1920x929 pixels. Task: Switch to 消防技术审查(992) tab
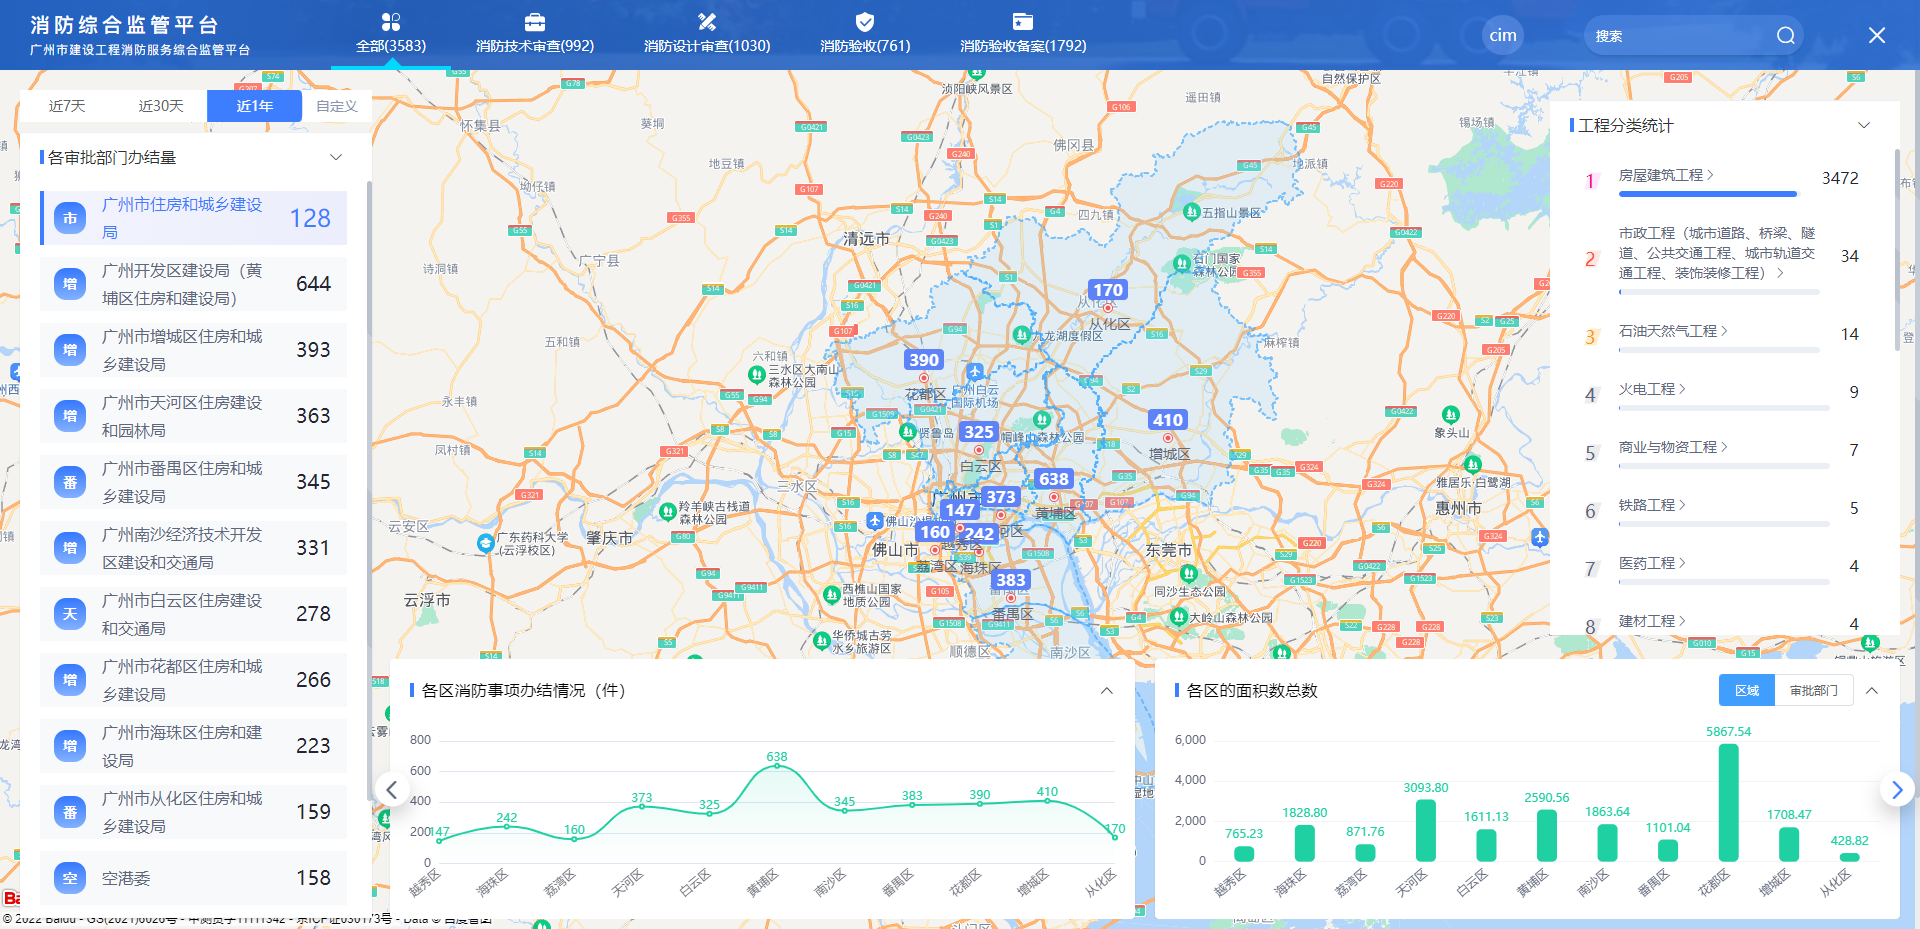click(x=535, y=34)
